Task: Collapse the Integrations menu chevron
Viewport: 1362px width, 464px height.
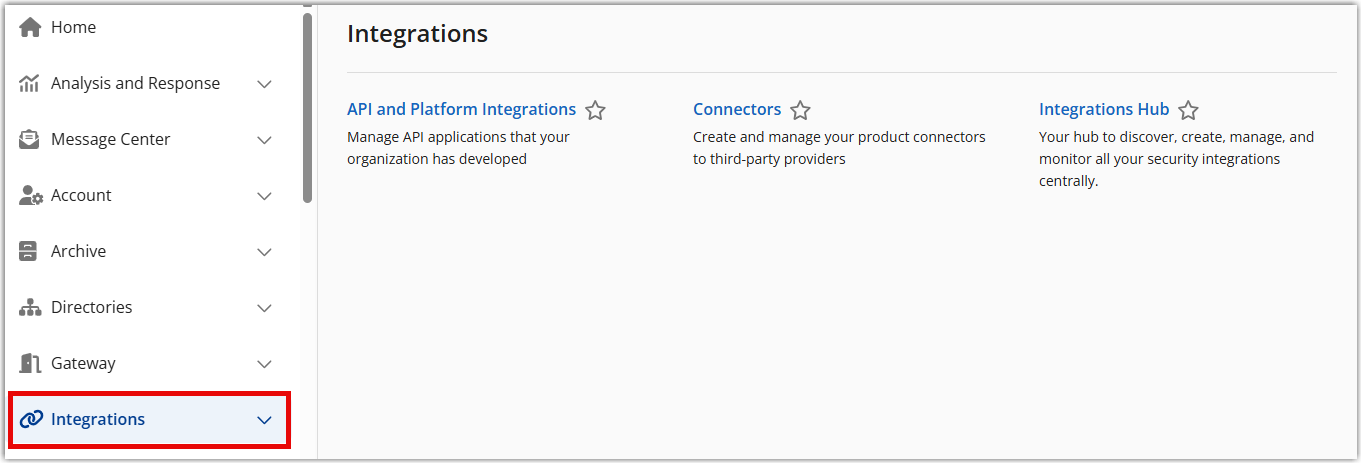Action: [265, 420]
